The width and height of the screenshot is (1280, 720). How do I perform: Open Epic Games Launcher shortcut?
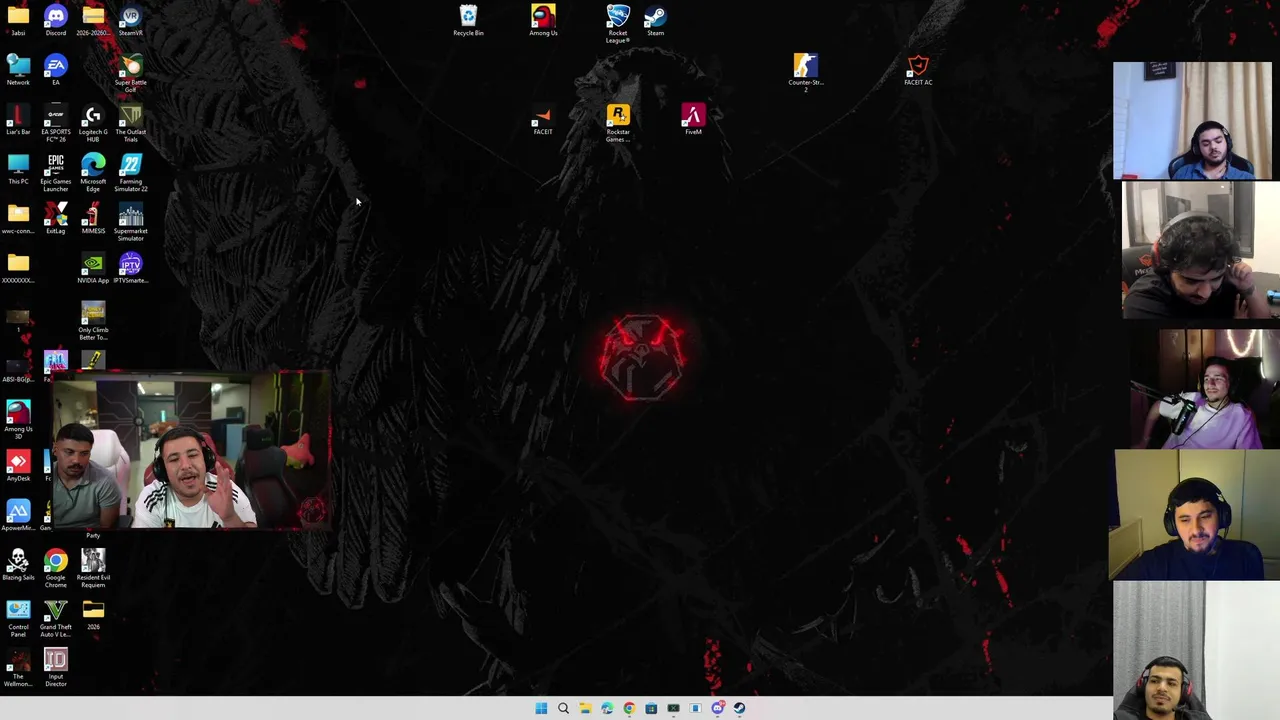(56, 172)
